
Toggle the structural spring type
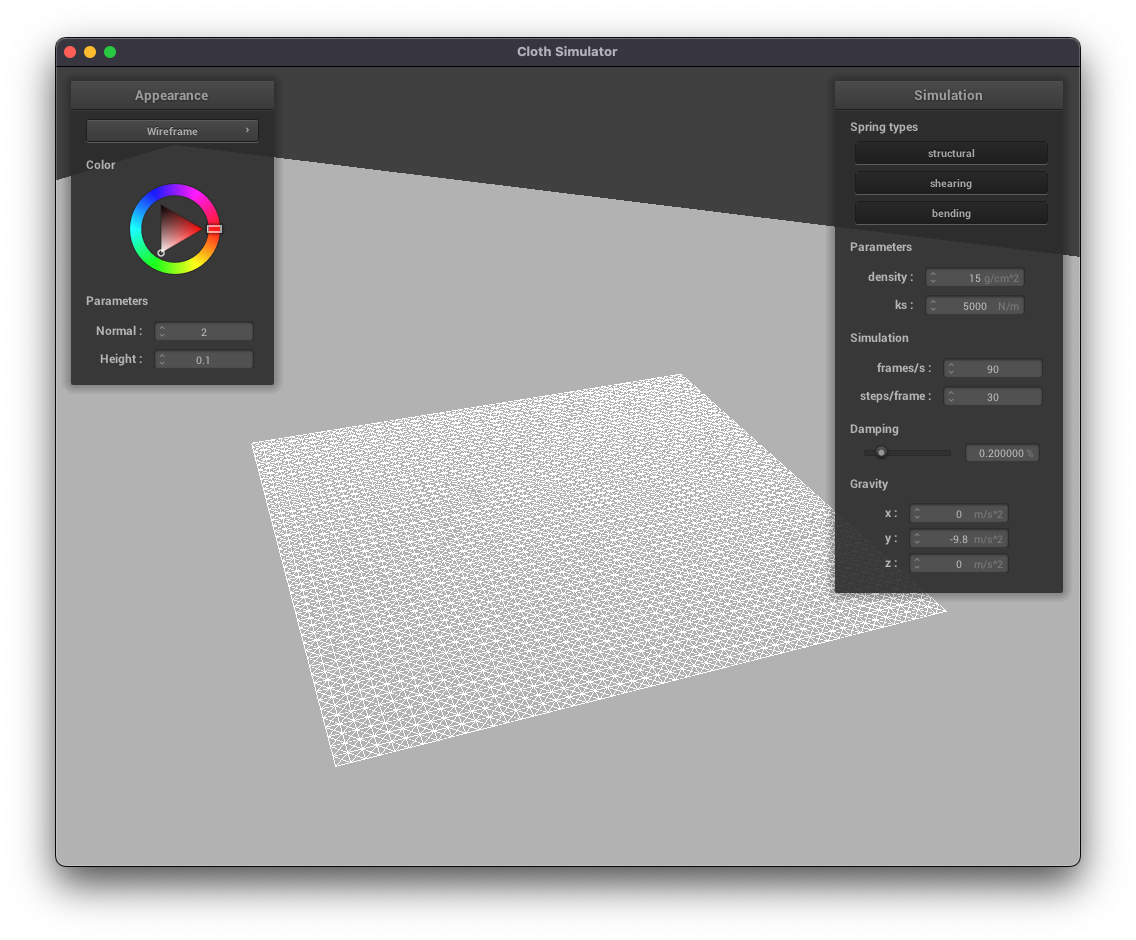coord(951,154)
